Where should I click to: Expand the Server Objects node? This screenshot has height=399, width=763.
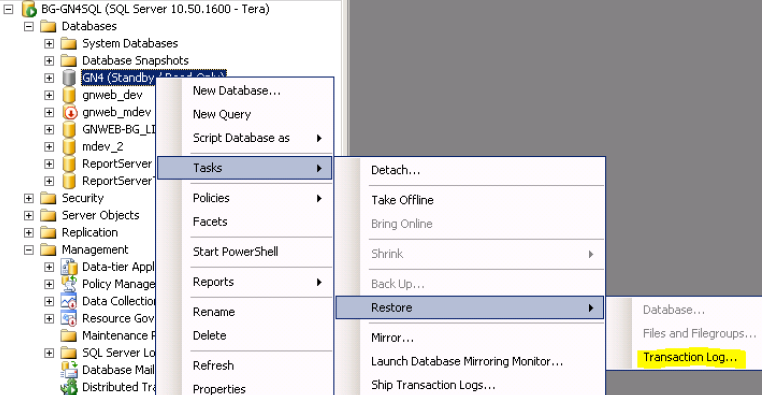pyautogui.click(x=29, y=216)
